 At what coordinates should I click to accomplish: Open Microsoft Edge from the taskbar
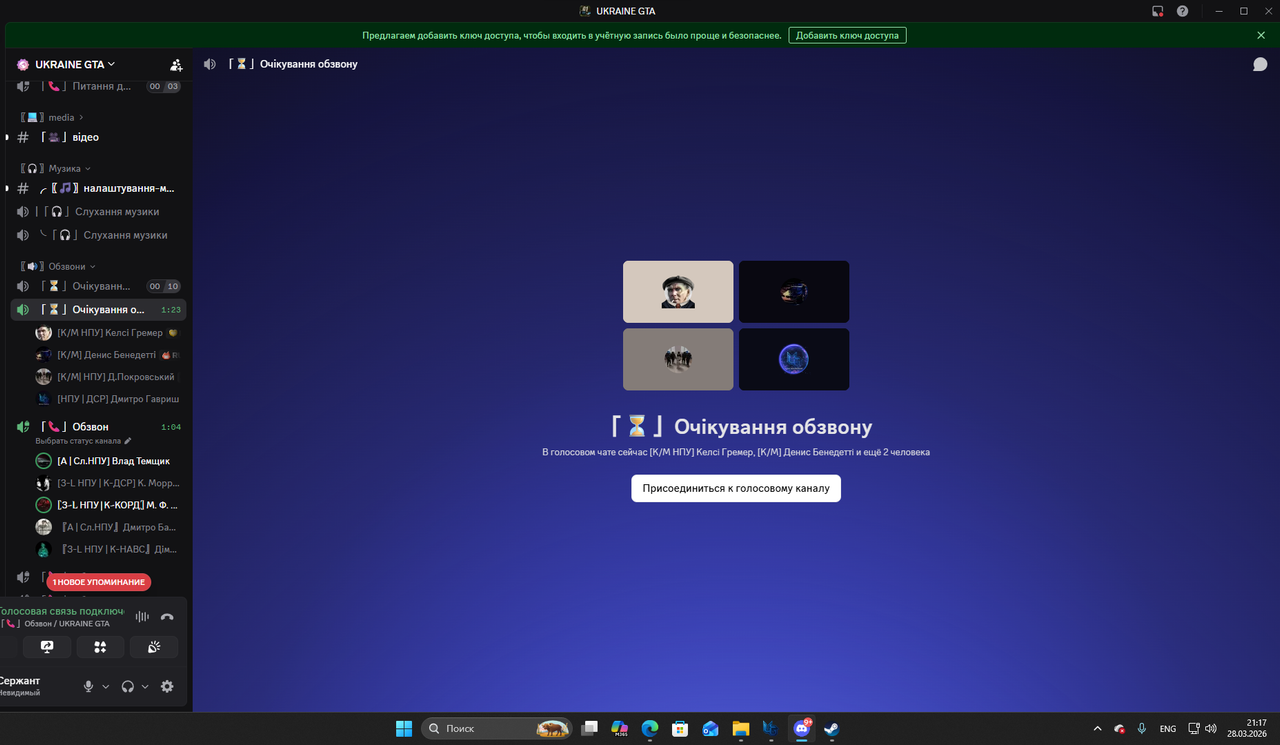coord(649,728)
